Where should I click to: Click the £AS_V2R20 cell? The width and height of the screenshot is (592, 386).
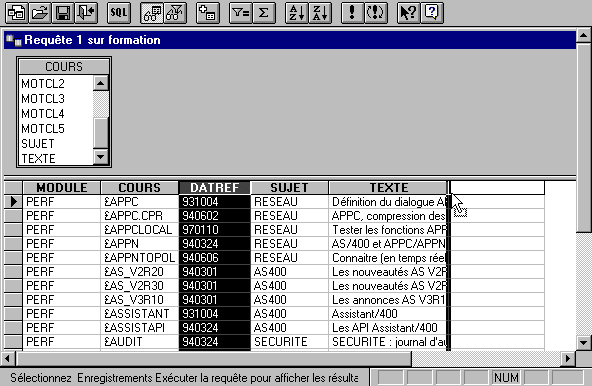[139, 272]
